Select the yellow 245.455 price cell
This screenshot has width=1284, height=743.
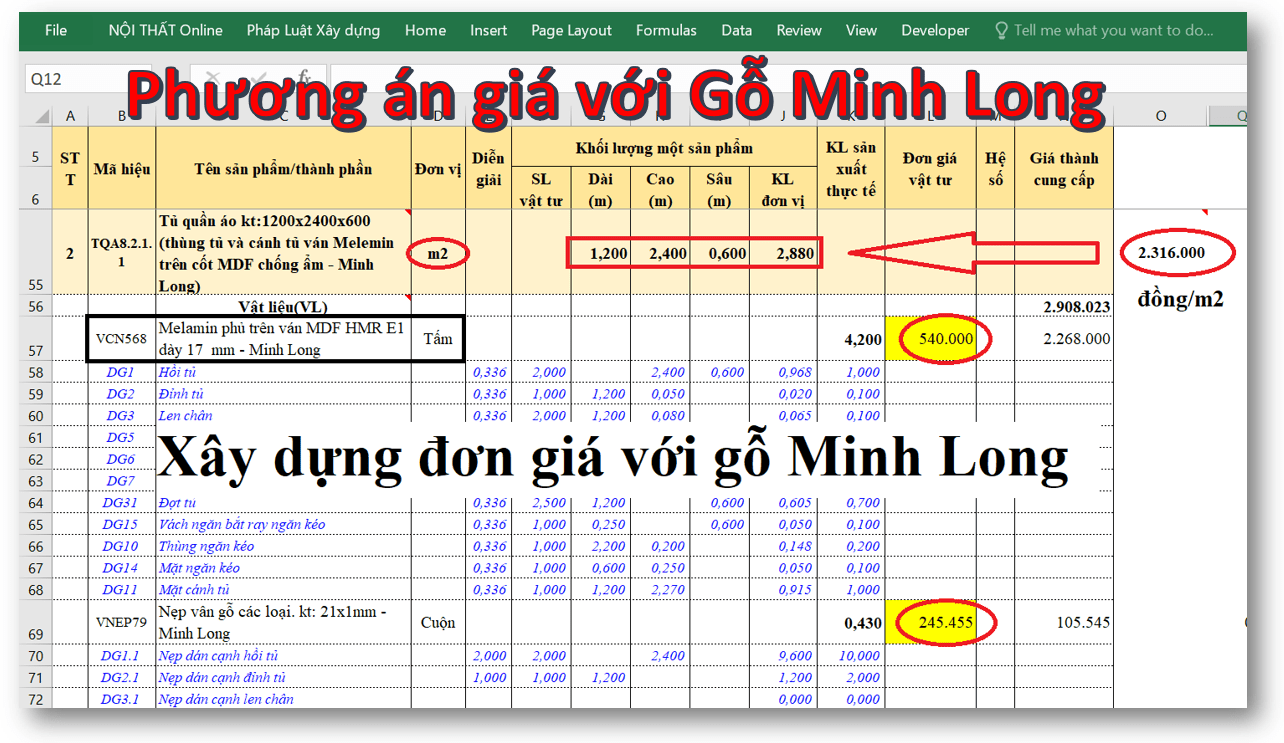click(930, 622)
